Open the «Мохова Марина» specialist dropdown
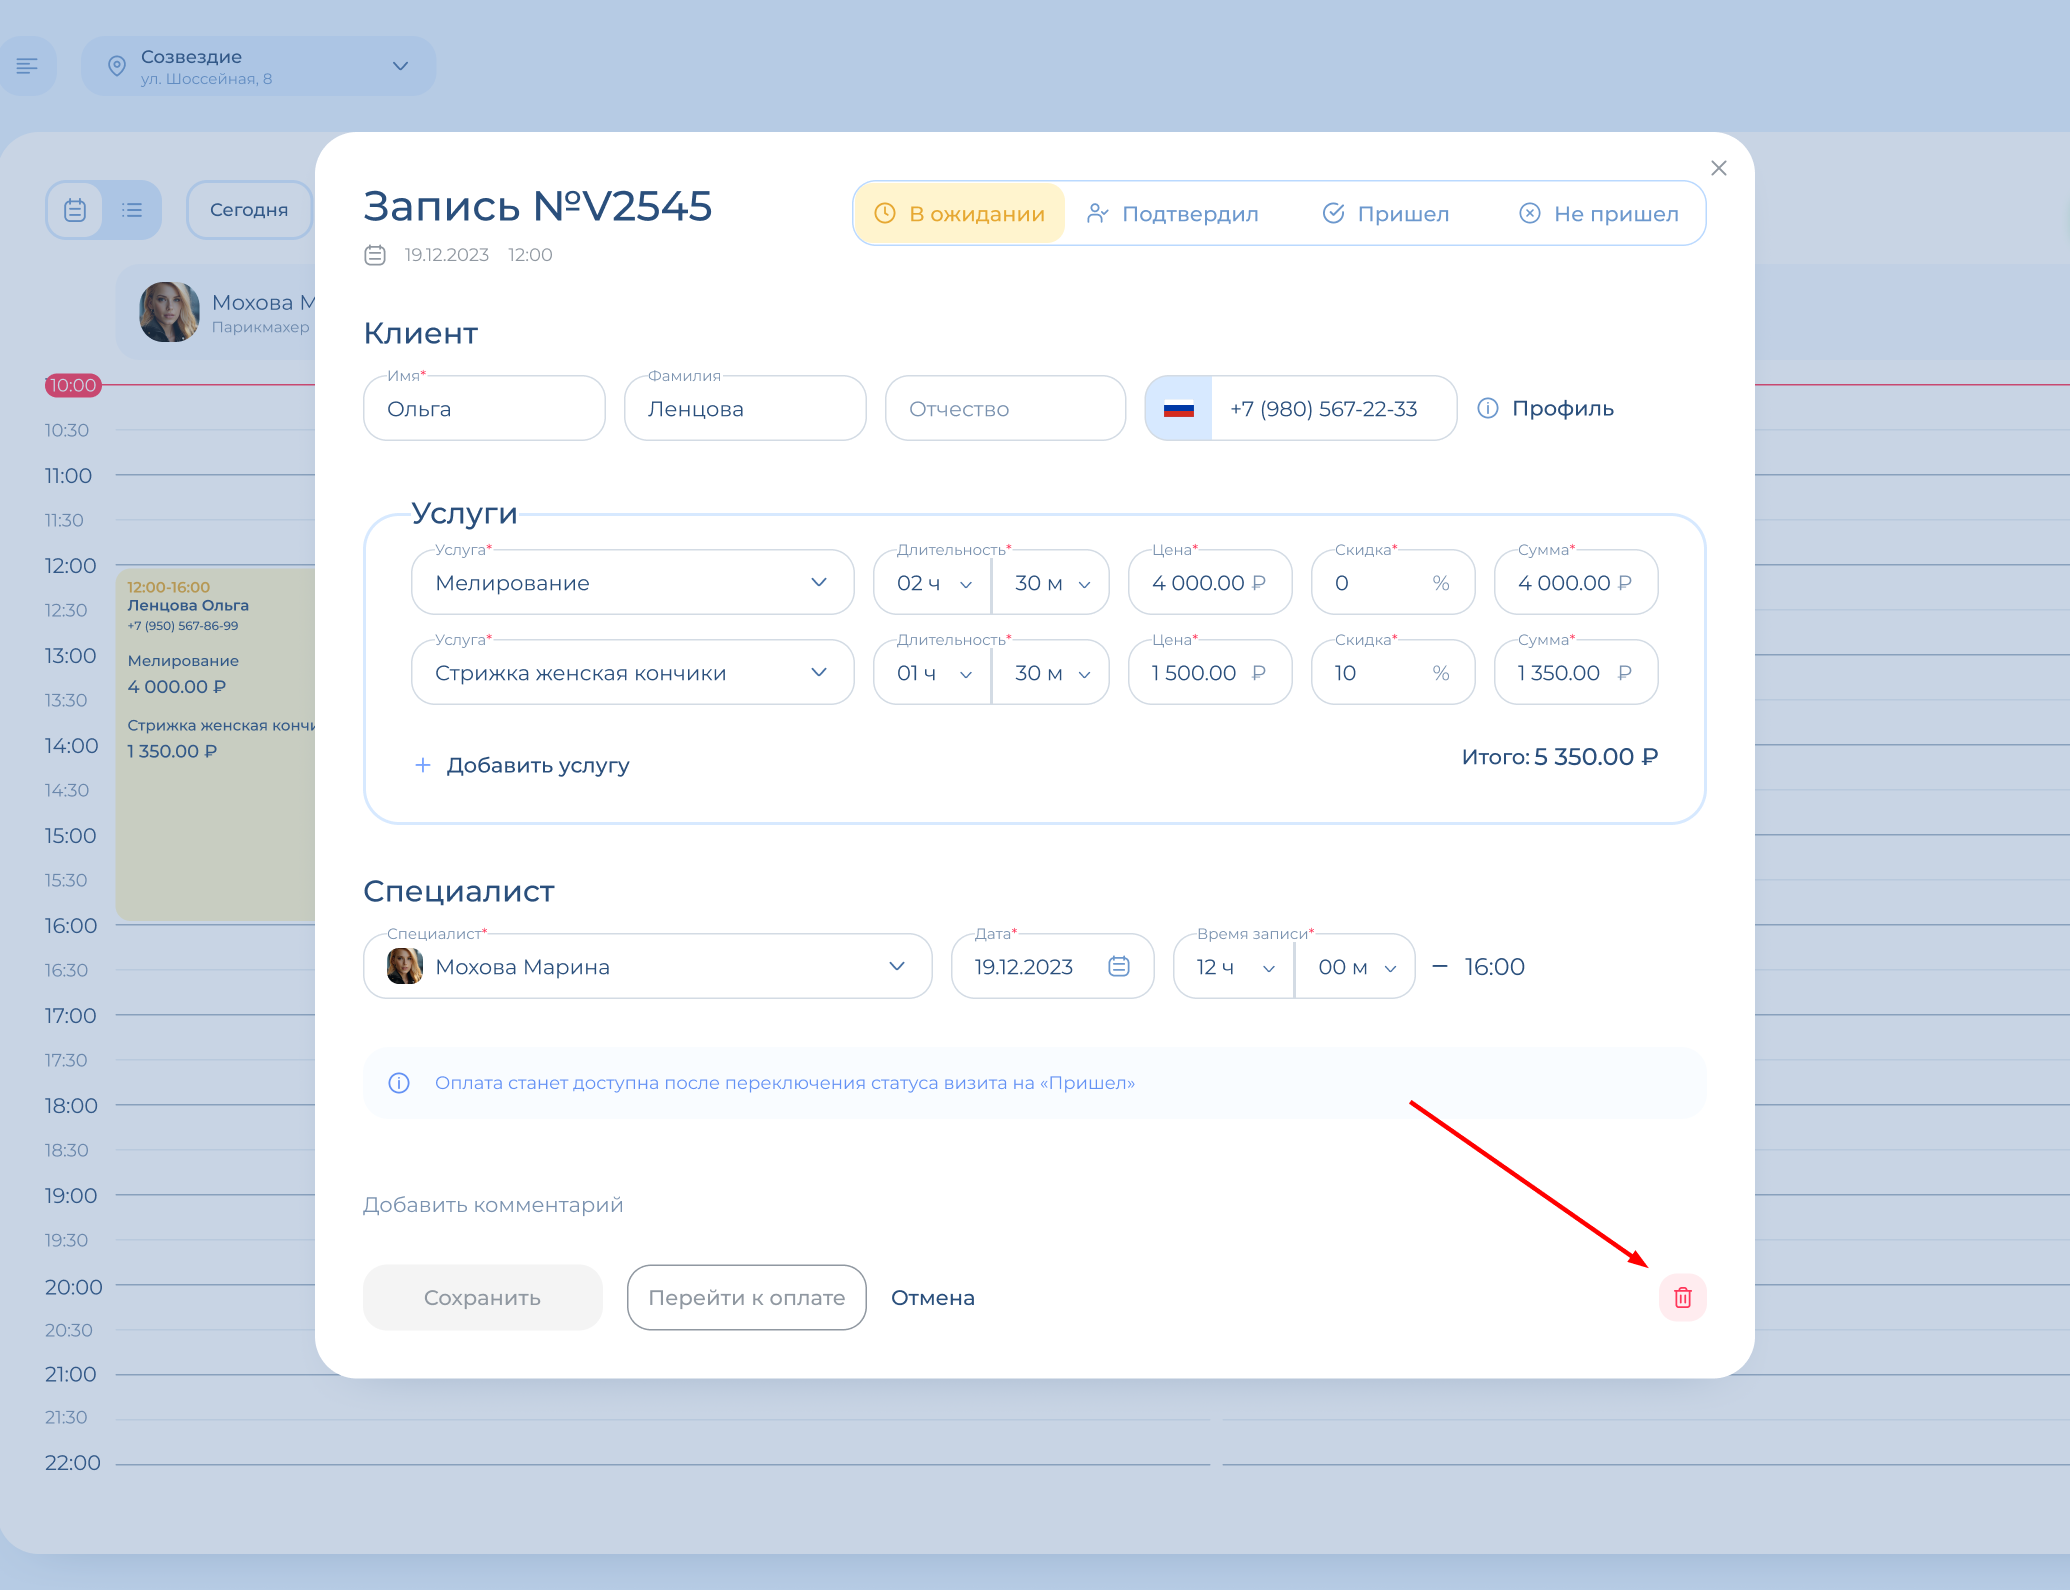The image size is (2070, 1590). (648, 966)
